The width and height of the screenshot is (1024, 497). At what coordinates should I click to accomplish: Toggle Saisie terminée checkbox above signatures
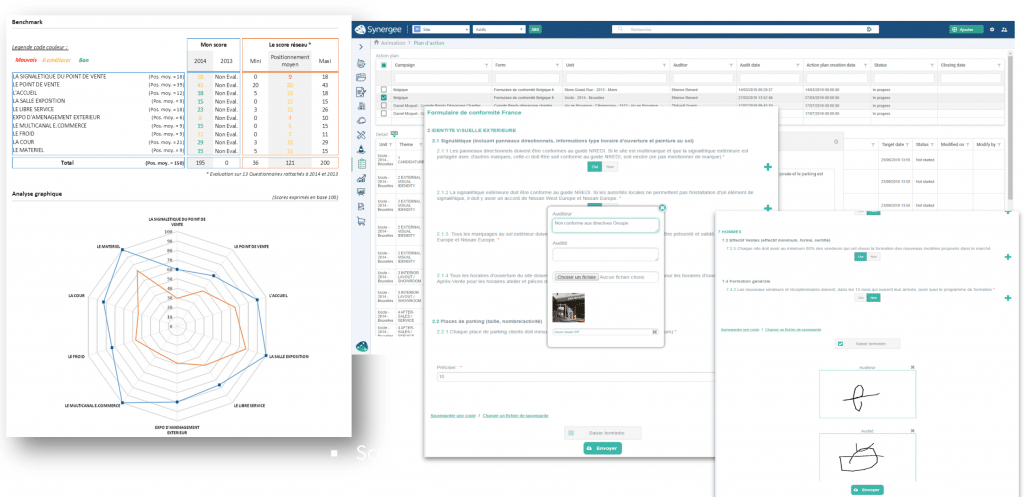pyautogui.click(x=840, y=344)
